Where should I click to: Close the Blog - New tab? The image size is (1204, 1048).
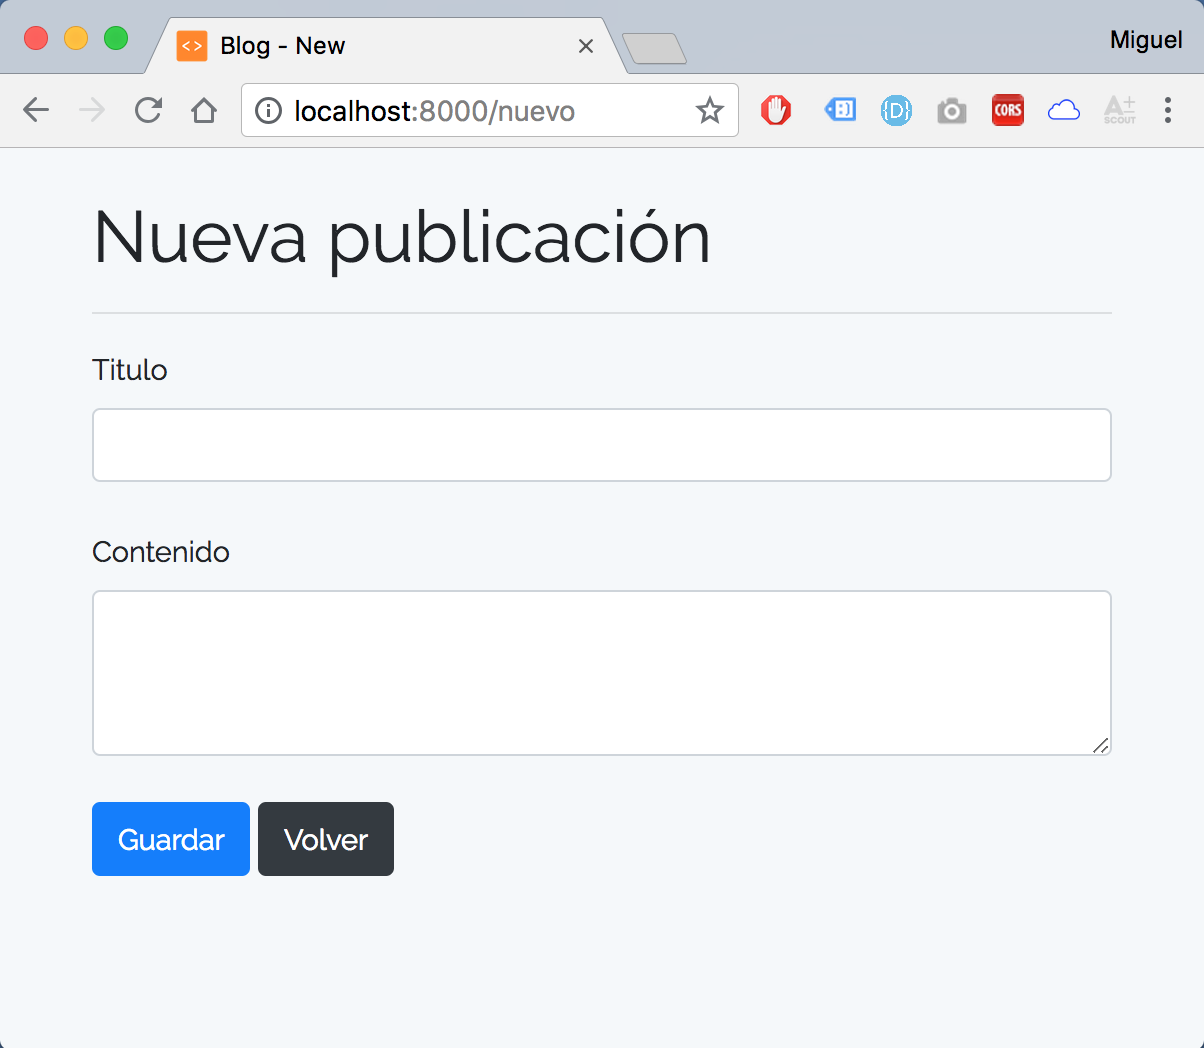point(586,46)
